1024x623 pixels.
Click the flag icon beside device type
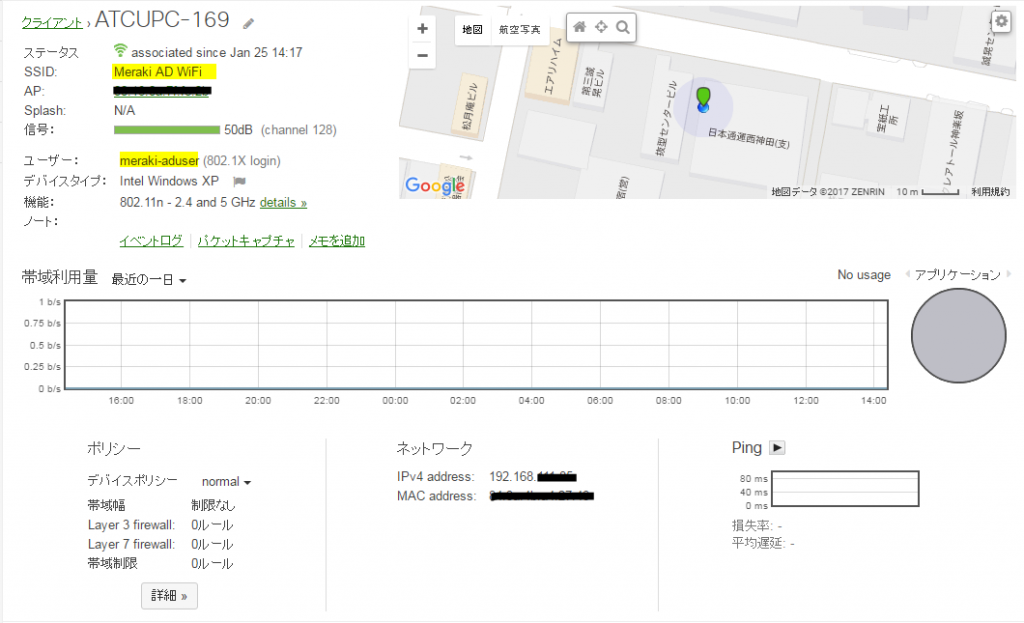239,182
